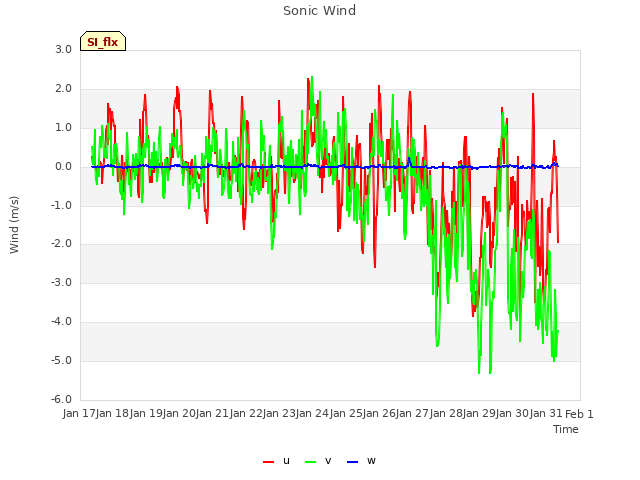Click the Jan 23 x-axis date label
The height and width of the screenshot is (480, 640).
279,414
